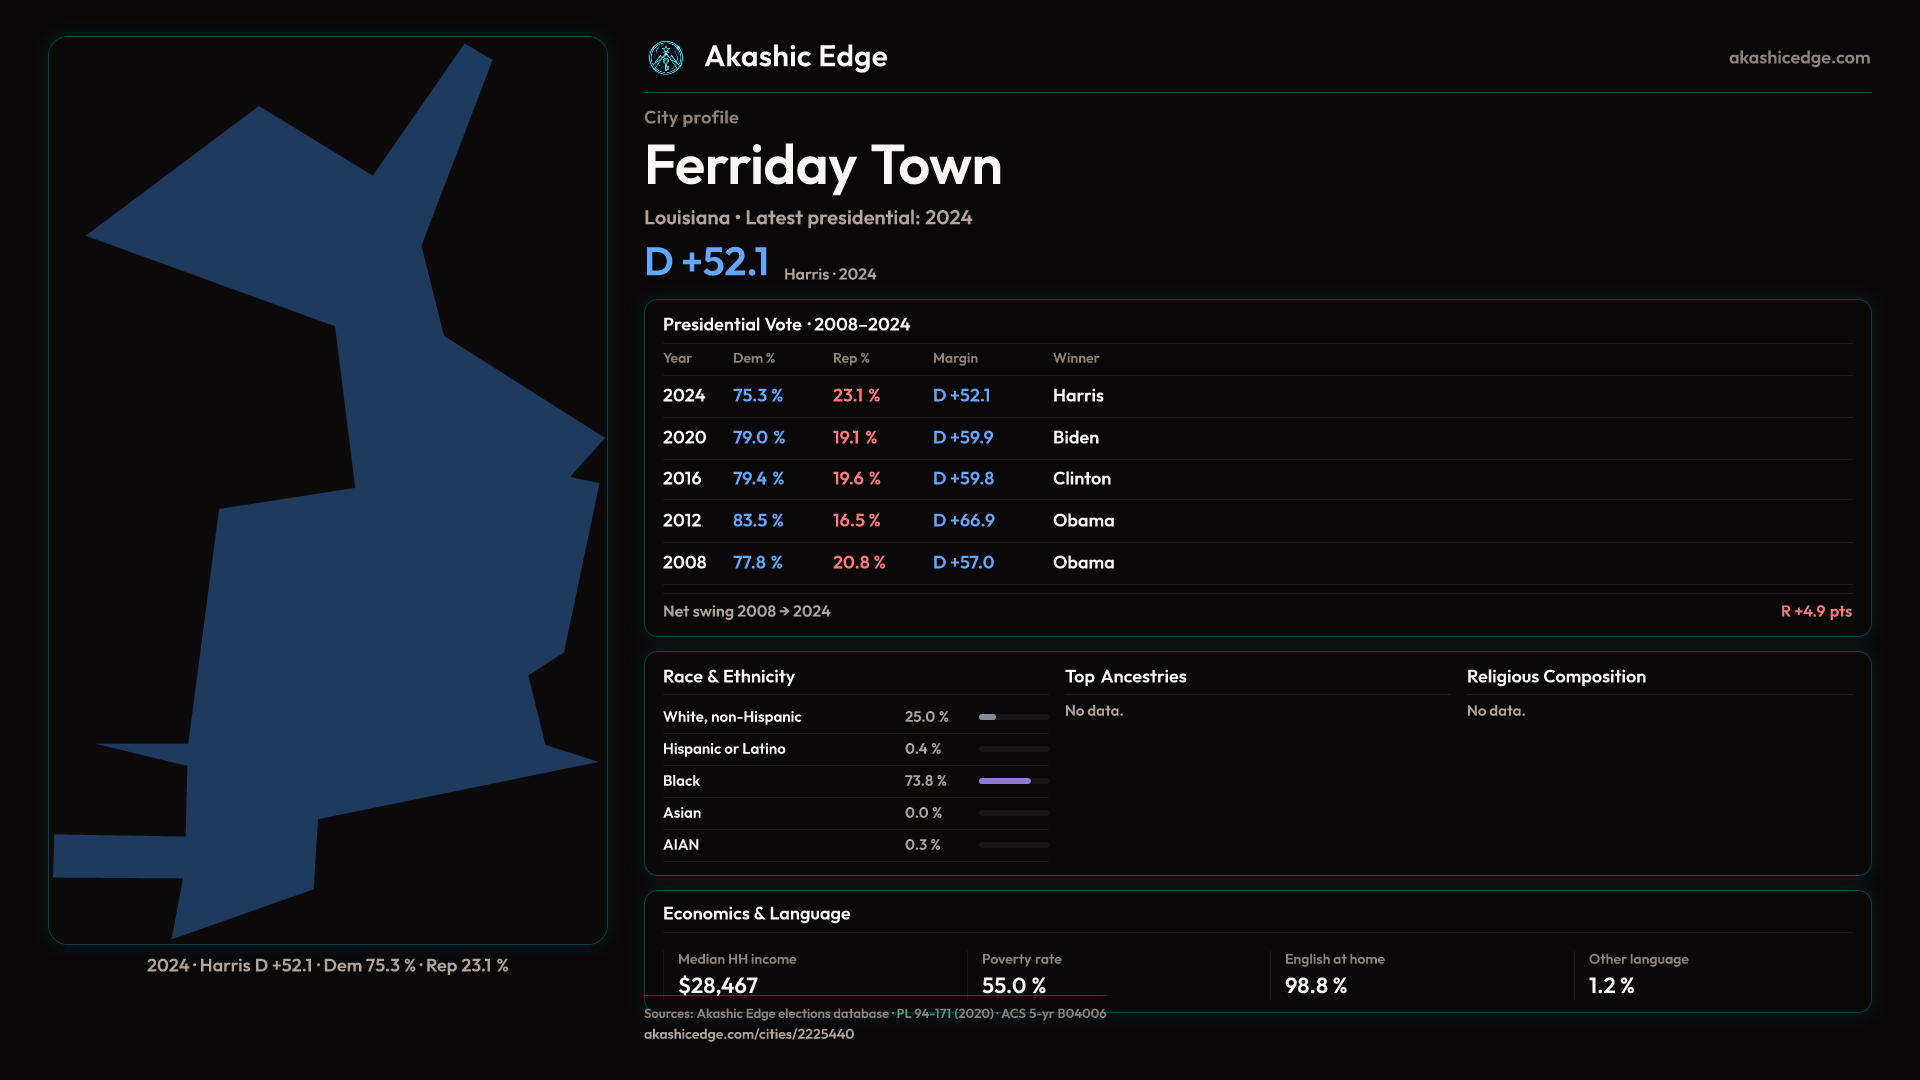The height and width of the screenshot is (1080, 1920).
Task: Click the Margin column header
Action: point(955,358)
